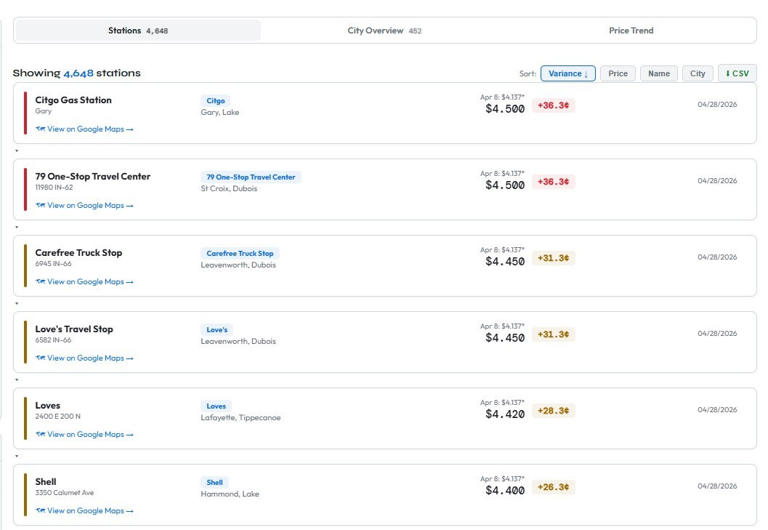Expand details below 79 One-Stop Travel Center card
Image resolution: width=768 pixels, height=530 pixels.
tap(17, 227)
